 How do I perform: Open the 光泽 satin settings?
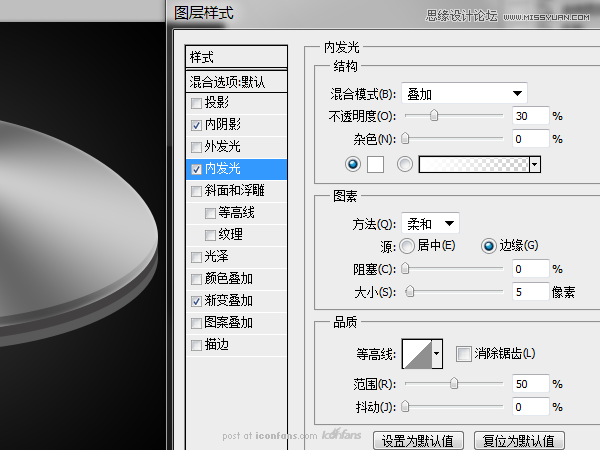[216, 256]
